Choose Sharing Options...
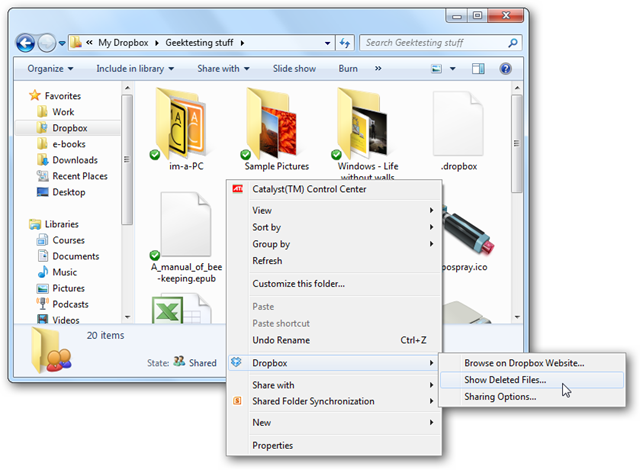The image size is (640, 470). (532, 396)
